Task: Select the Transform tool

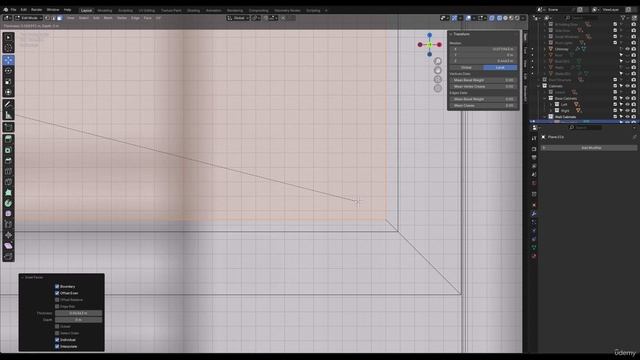Action: click(8, 92)
